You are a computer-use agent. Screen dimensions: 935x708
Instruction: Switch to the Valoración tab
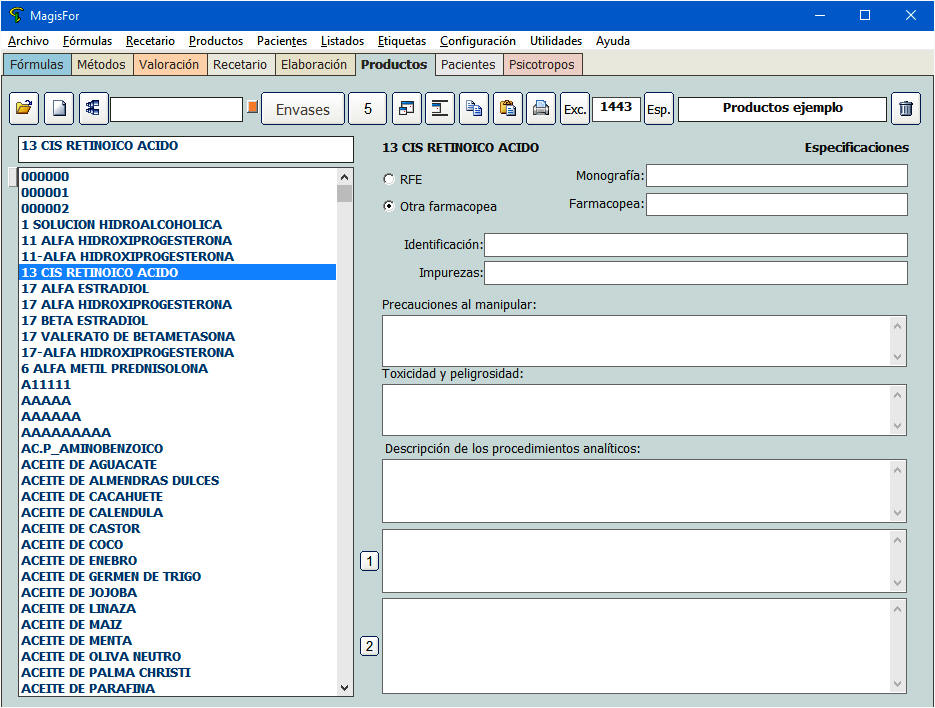coord(169,64)
